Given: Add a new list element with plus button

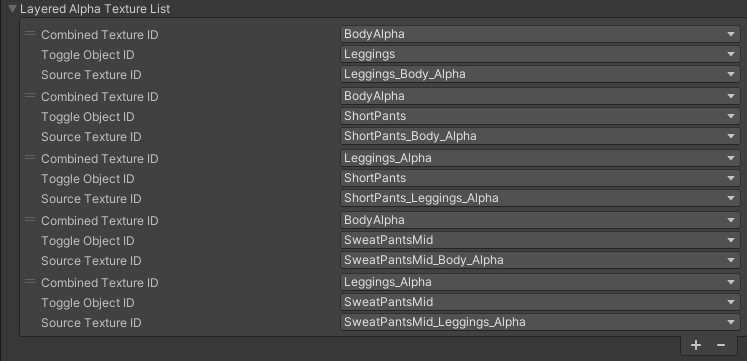Looking at the screenshot, I should pos(696,345).
